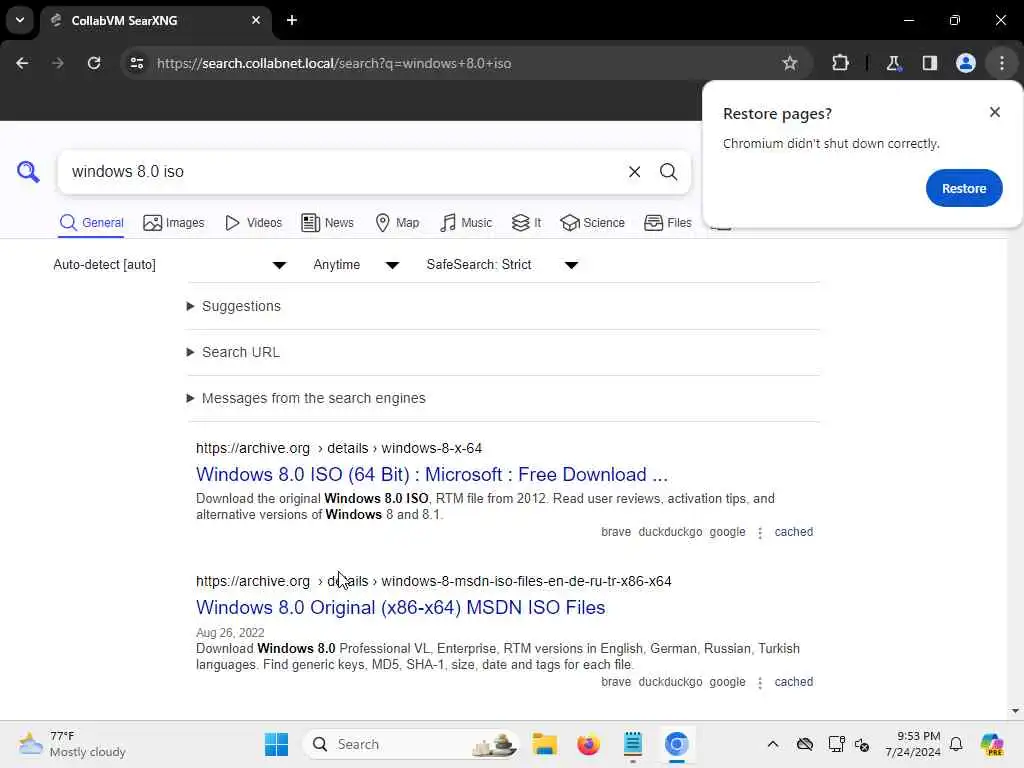Open the Chromium three-dot menu

[1002, 63]
